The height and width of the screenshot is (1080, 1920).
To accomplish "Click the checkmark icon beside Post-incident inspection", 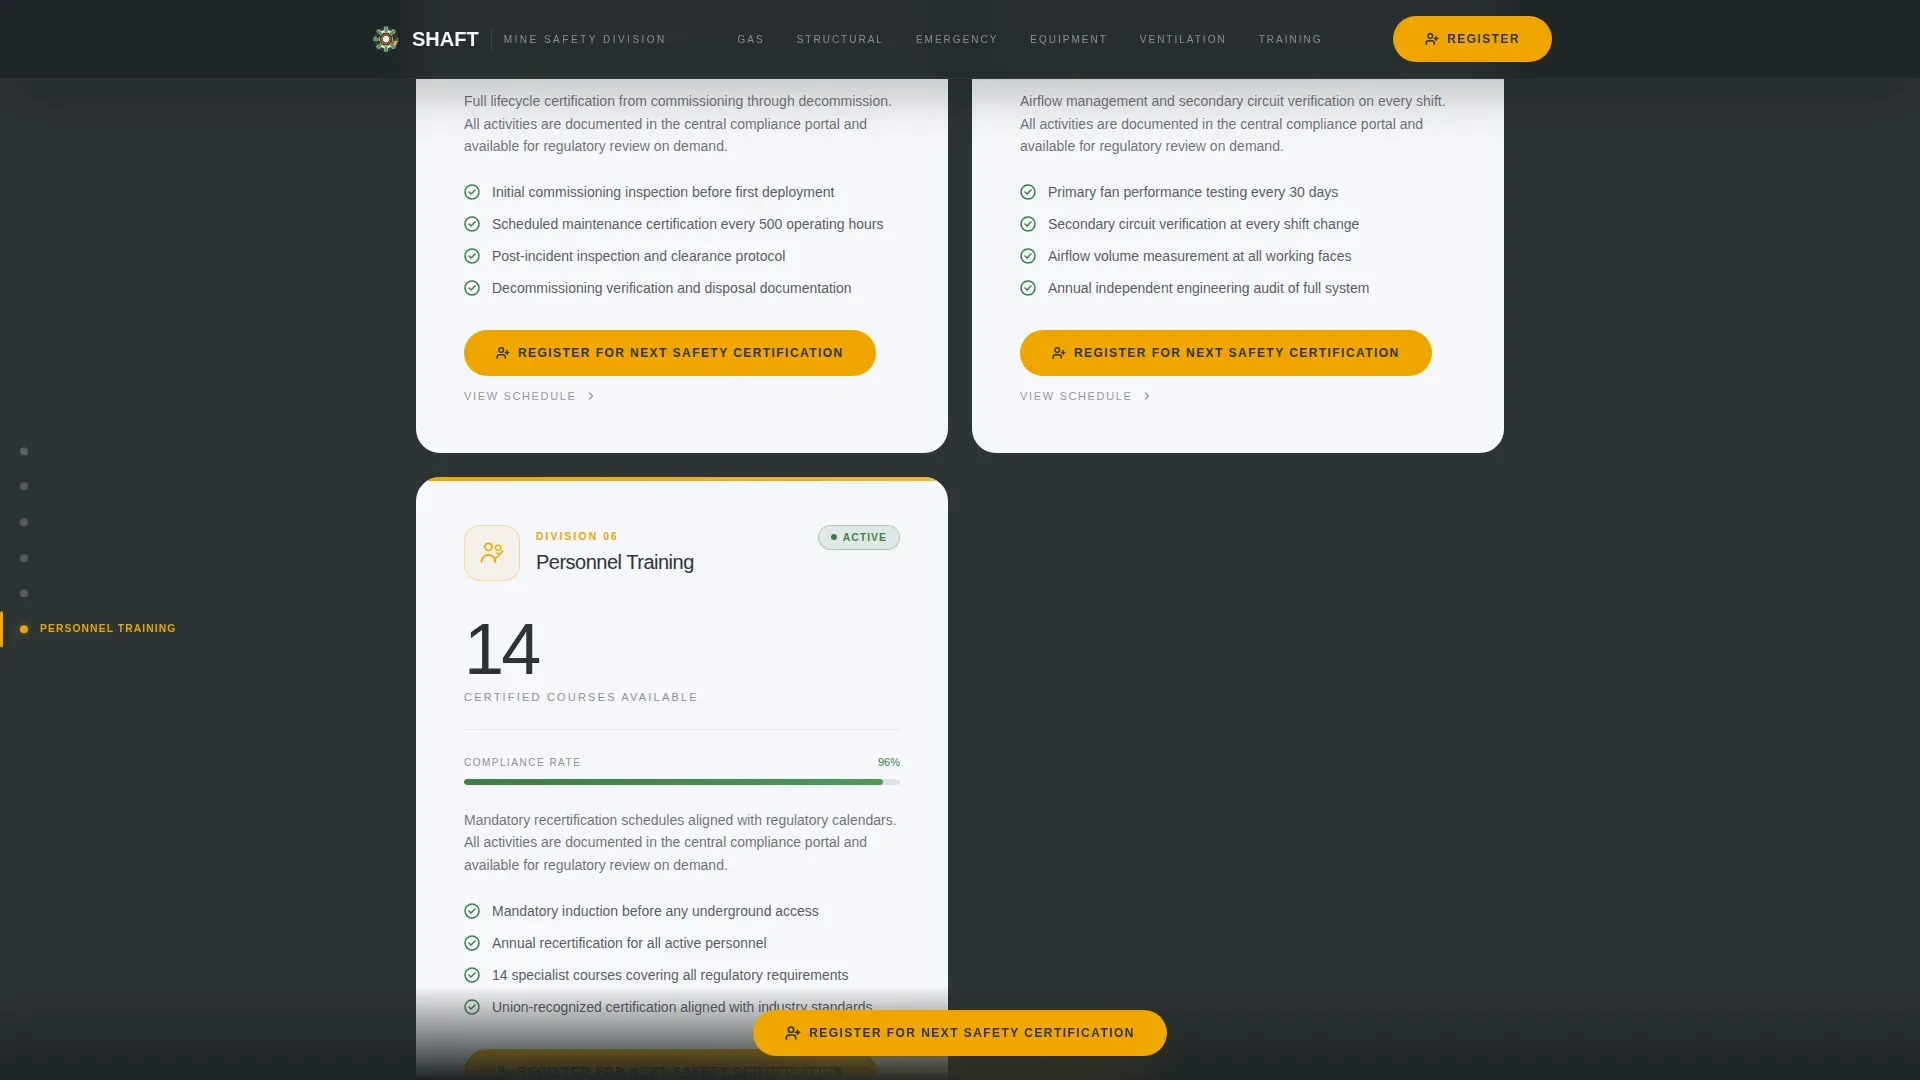I will [x=472, y=256].
